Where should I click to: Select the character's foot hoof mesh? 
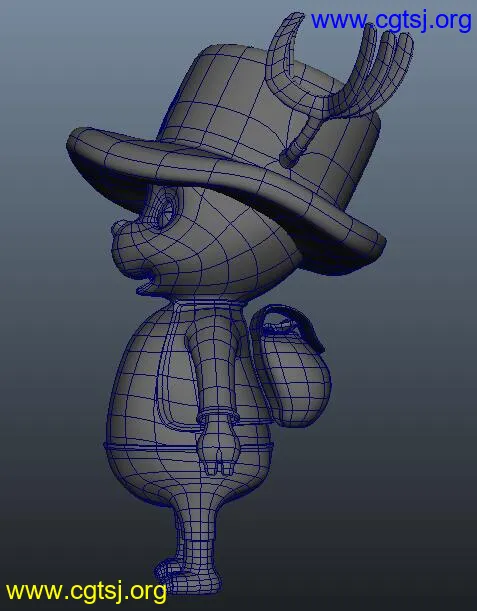point(186,577)
